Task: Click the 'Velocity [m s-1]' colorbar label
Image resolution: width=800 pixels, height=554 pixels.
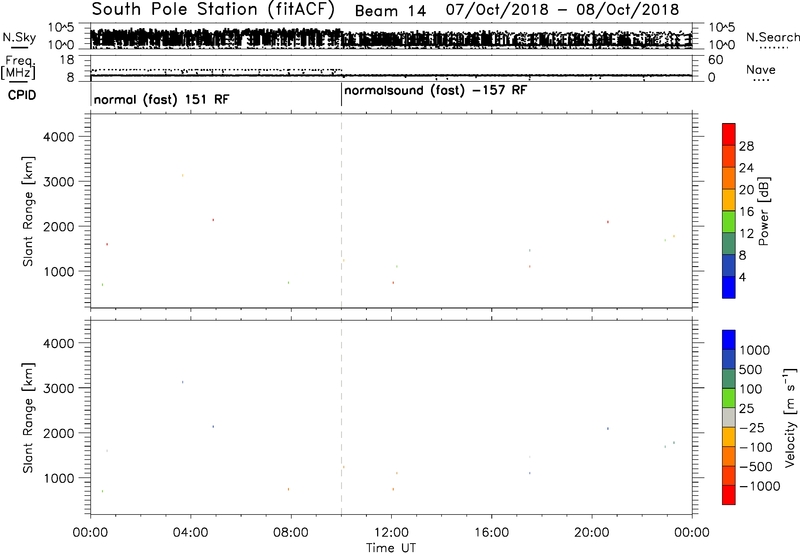Action: [x=790, y=418]
